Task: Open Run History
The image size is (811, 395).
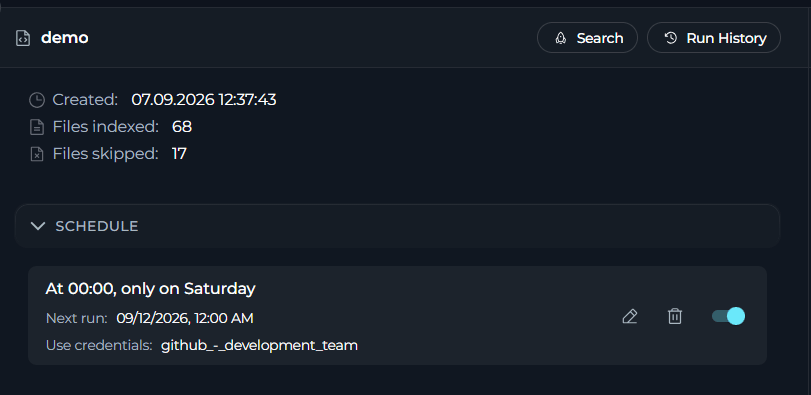Action: (714, 38)
